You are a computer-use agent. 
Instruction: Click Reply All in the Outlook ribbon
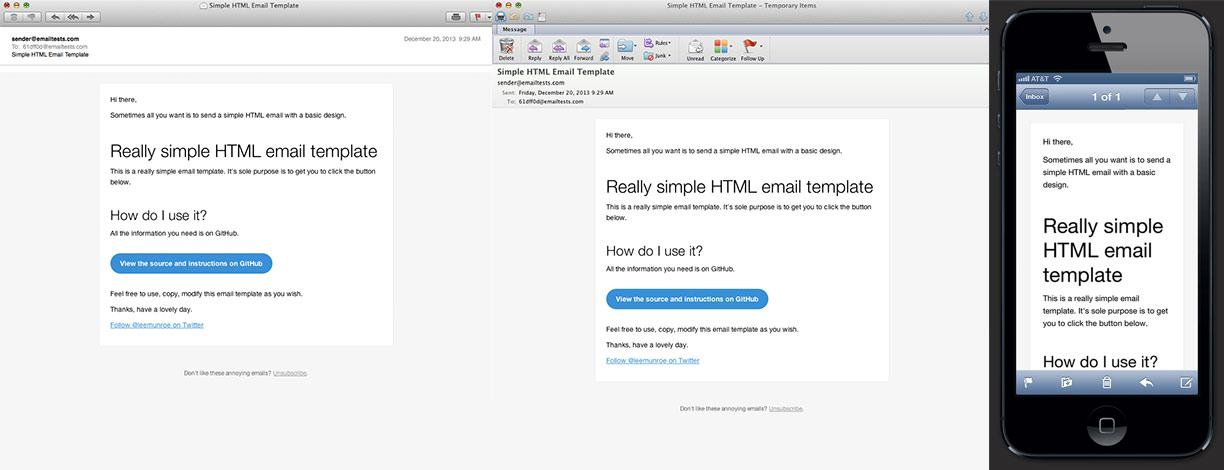pyautogui.click(x=559, y=49)
